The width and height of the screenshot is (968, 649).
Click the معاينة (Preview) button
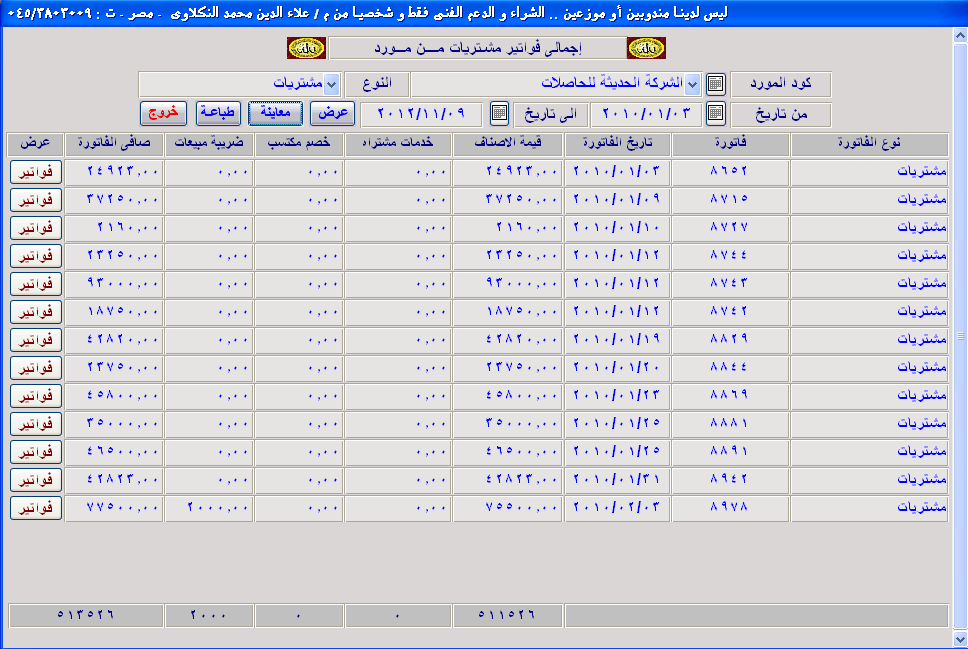tap(275, 113)
